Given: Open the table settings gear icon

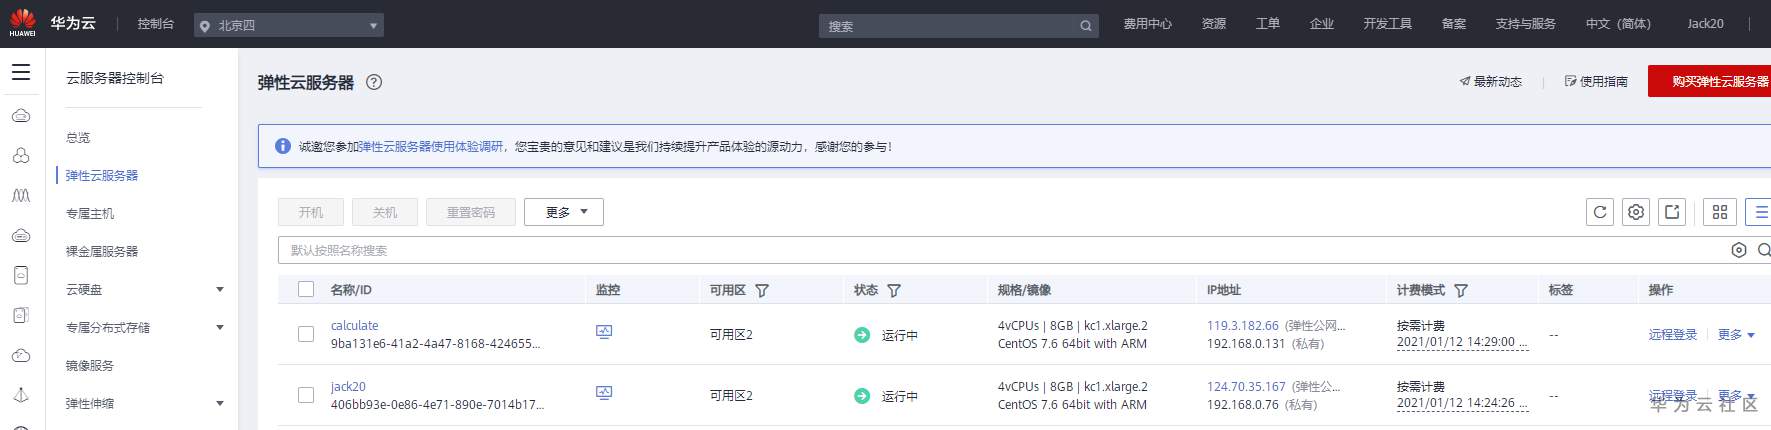Looking at the screenshot, I should 1635,212.
